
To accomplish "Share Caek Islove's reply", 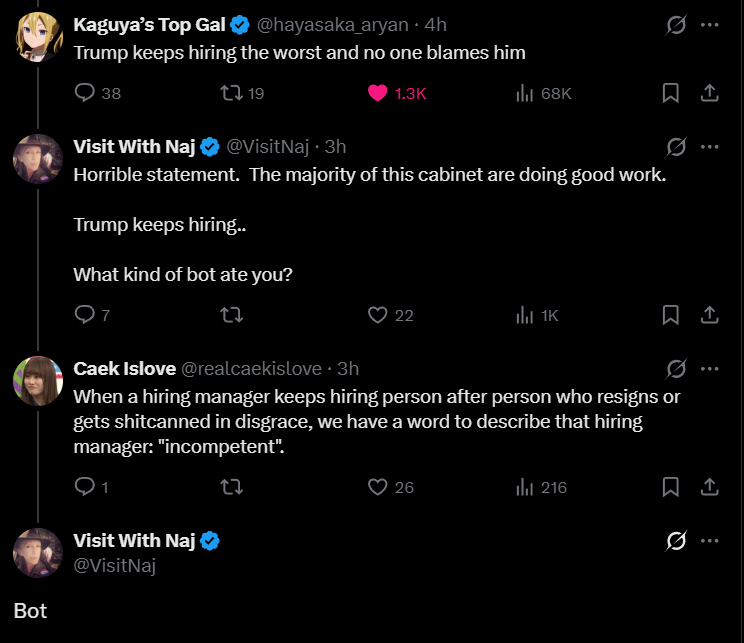I will (709, 487).
